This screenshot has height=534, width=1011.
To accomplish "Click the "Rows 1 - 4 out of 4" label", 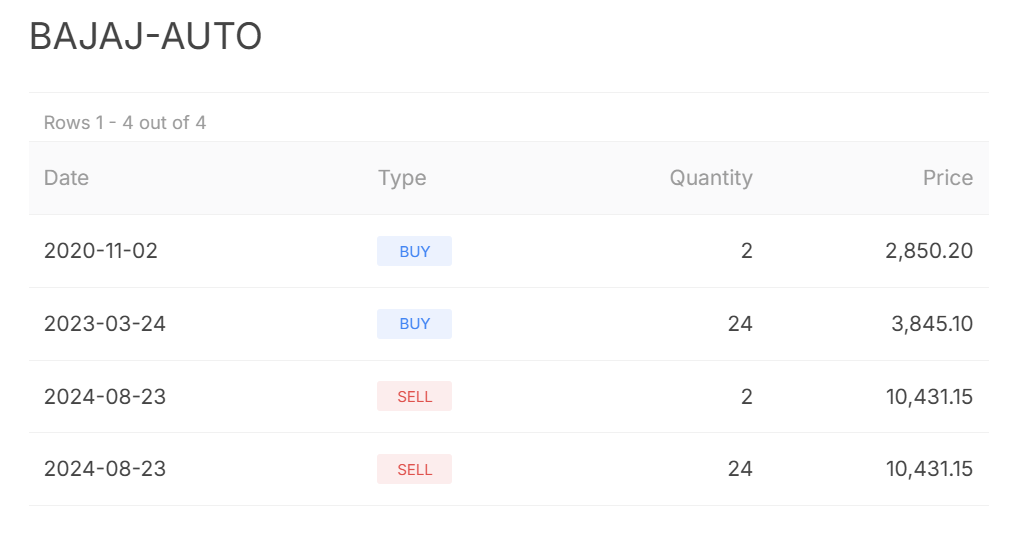I will 125,123.
